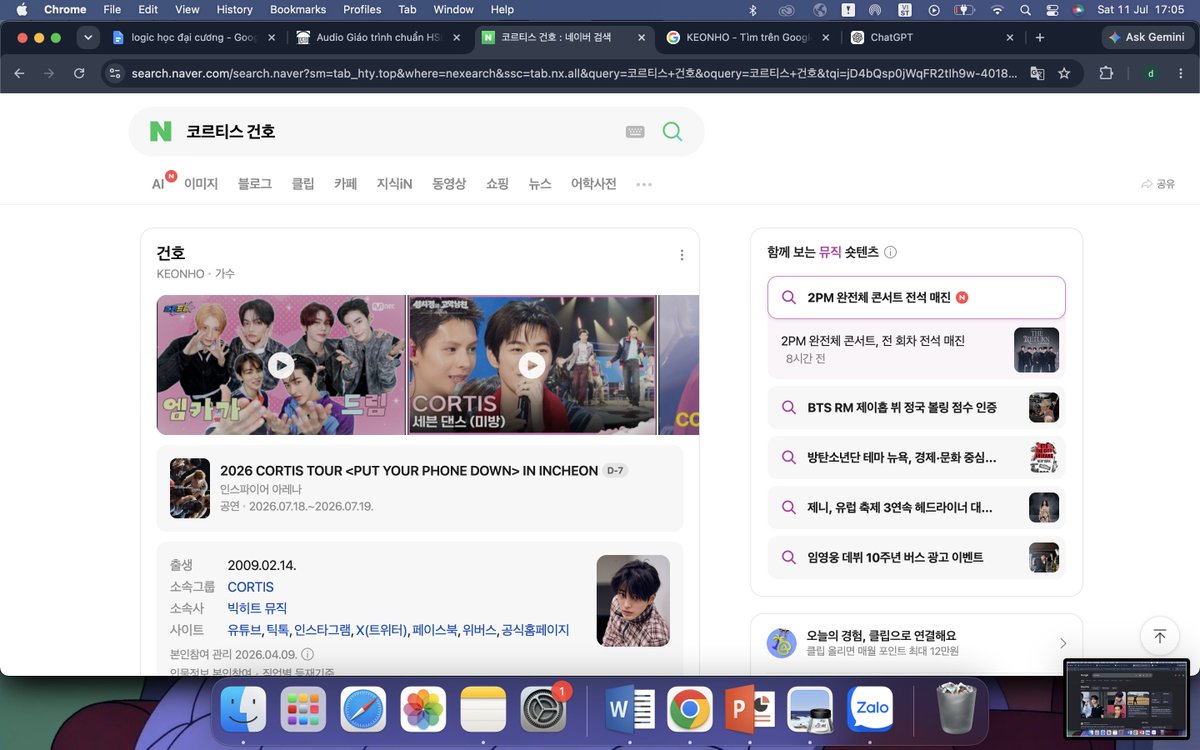Open Photos from the Dock
The image size is (1200, 750).
423,709
